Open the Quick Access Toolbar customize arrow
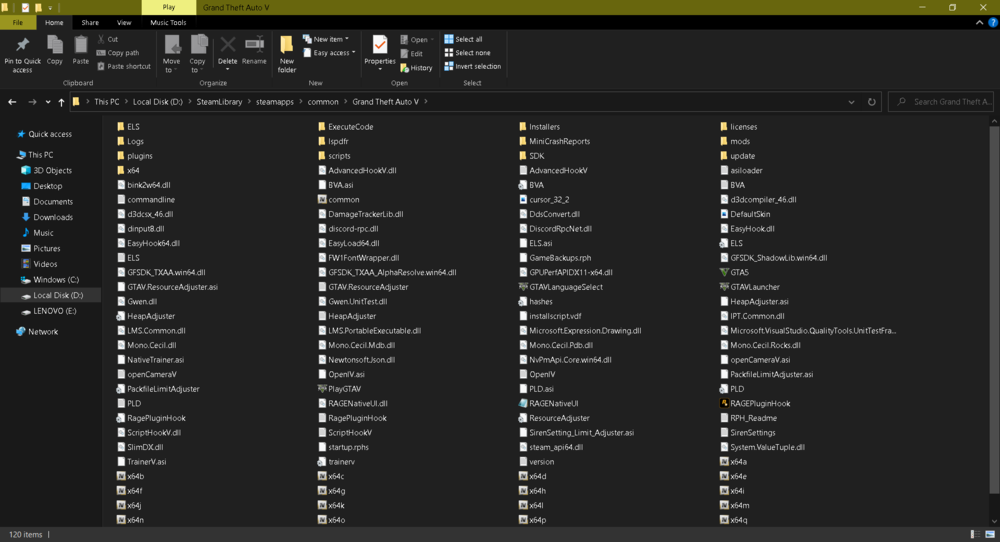The image size is (1000, 542). coord(50,8)
